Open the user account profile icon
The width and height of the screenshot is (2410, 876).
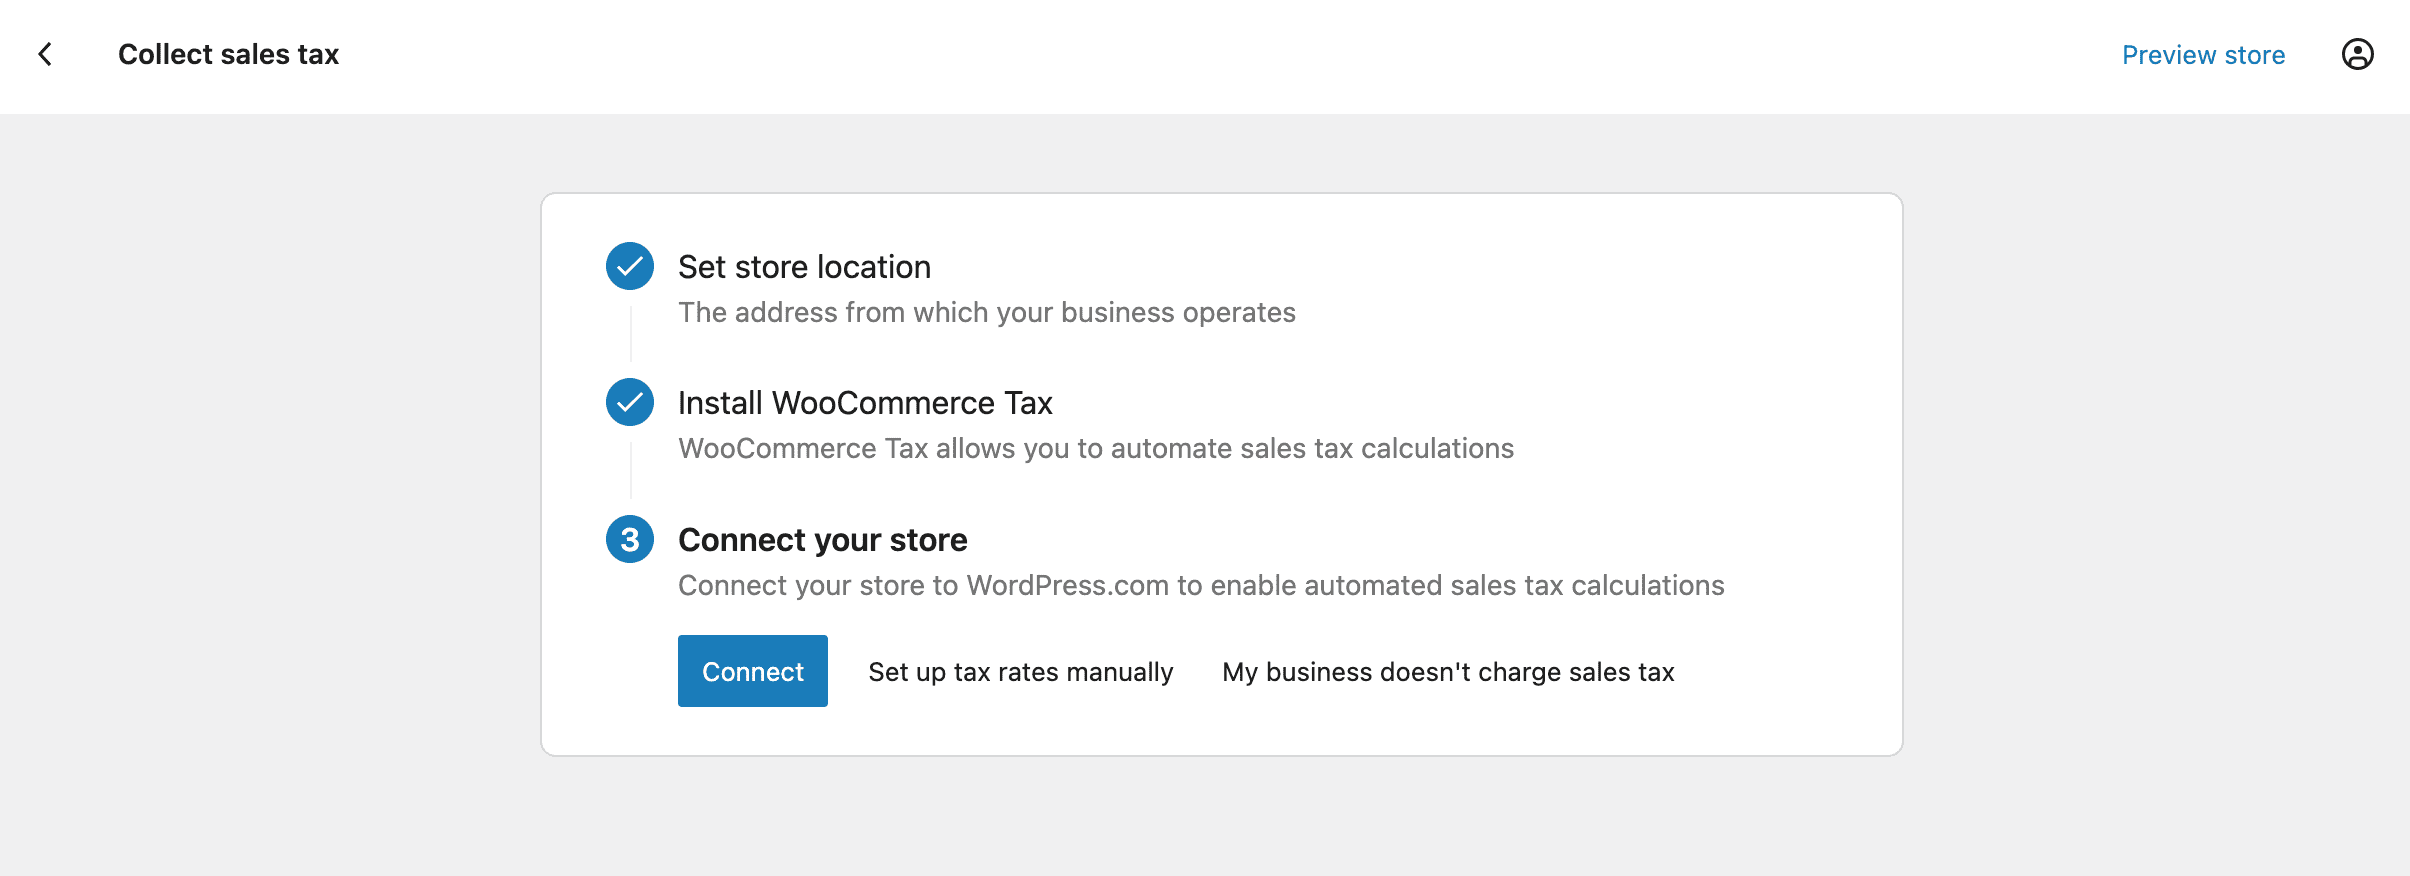click(x=2357, y=54)
